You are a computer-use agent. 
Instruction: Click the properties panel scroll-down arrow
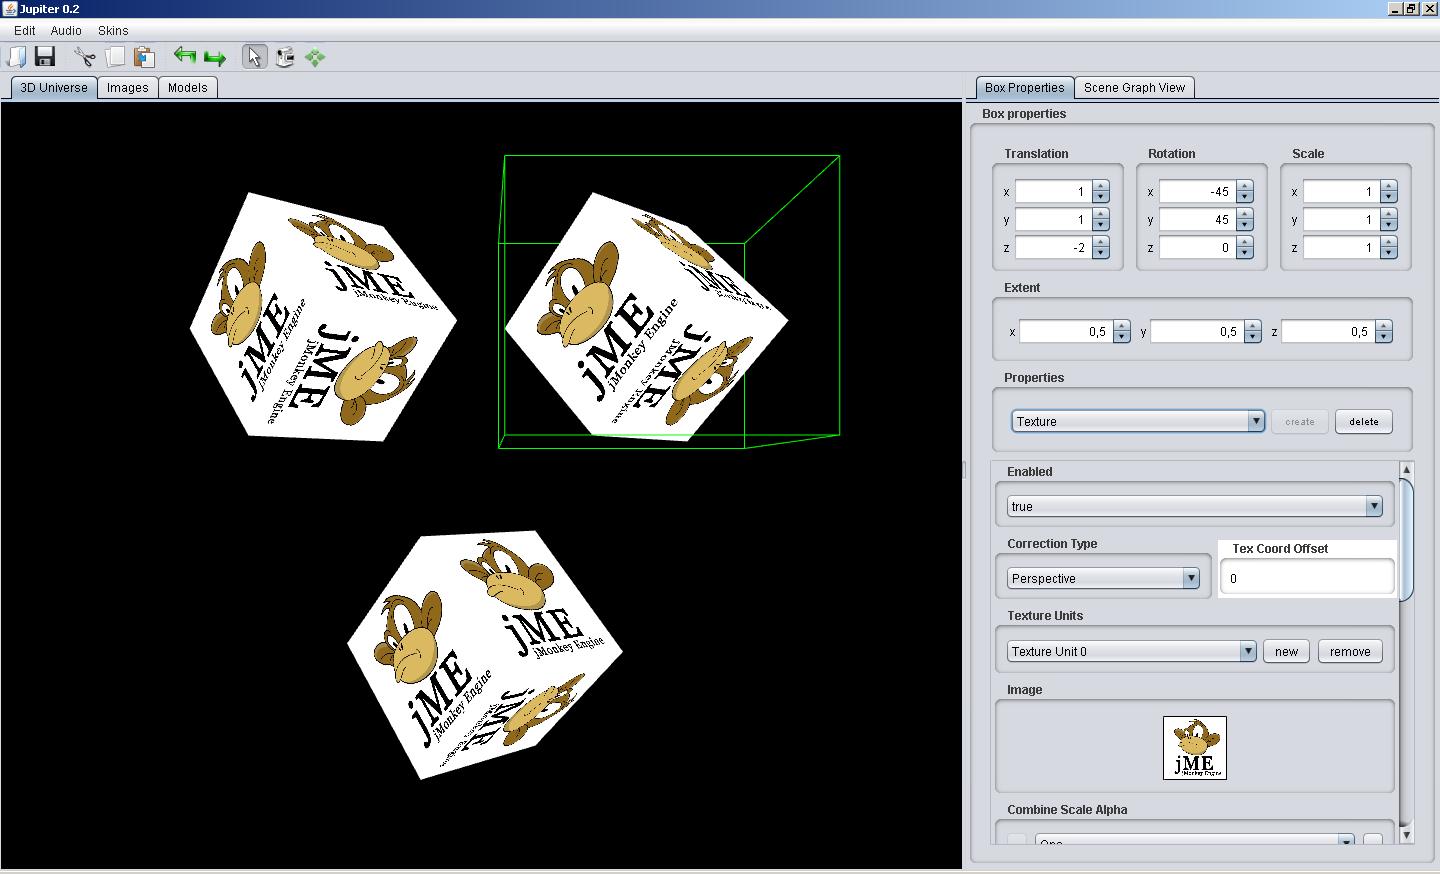tap(1407, 835)
